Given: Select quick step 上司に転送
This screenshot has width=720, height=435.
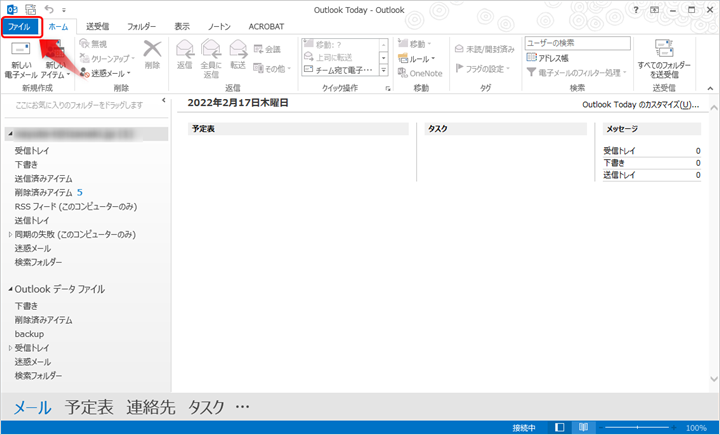Looking at the screenshot, I should click(x=340, y=57).
